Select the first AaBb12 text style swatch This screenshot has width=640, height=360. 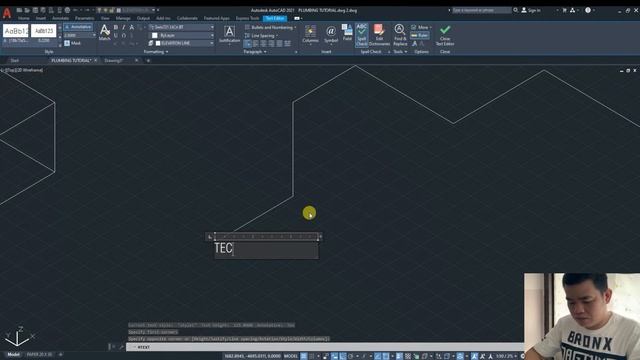tap(16, 31)
